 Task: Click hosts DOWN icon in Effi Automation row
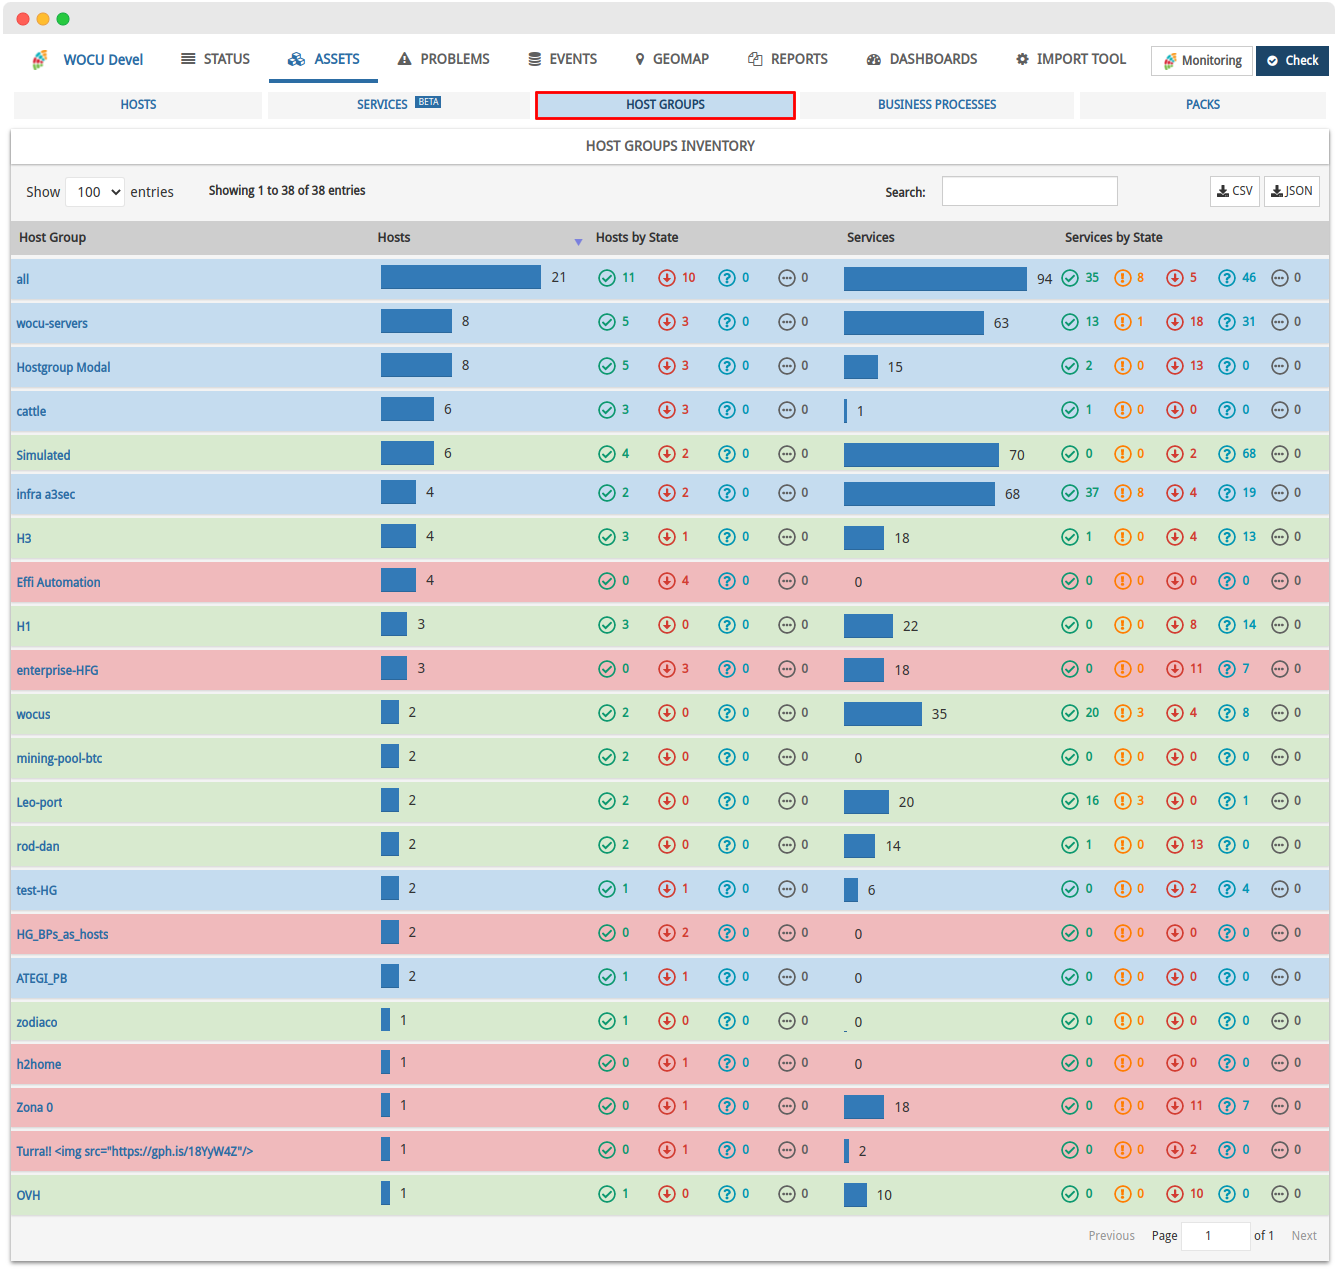click(x=667, y=581)
